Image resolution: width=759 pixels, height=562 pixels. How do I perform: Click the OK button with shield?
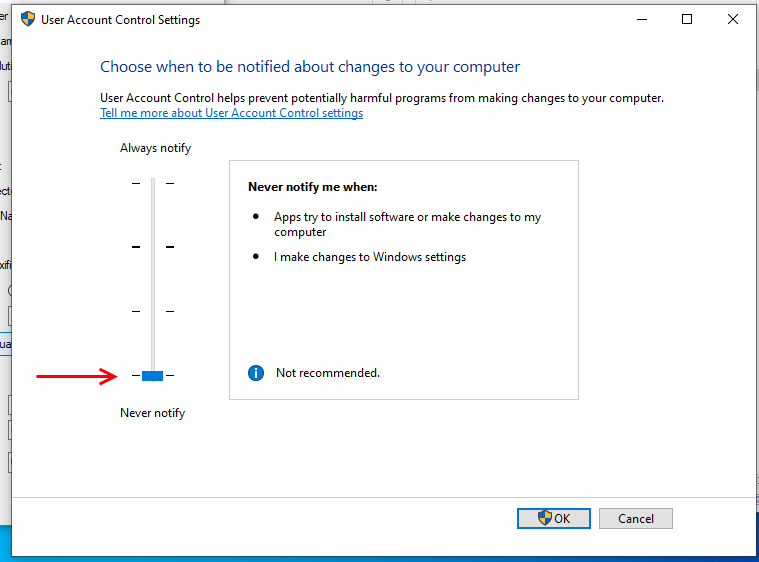pyautogui.click(x=553, y=518)
